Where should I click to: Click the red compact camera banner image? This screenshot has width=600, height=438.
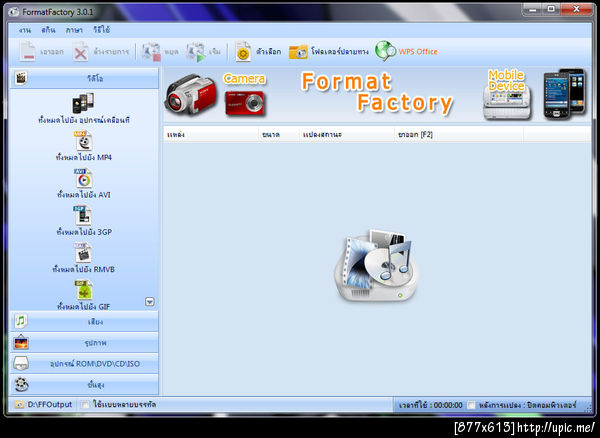[x=245, y=102]
